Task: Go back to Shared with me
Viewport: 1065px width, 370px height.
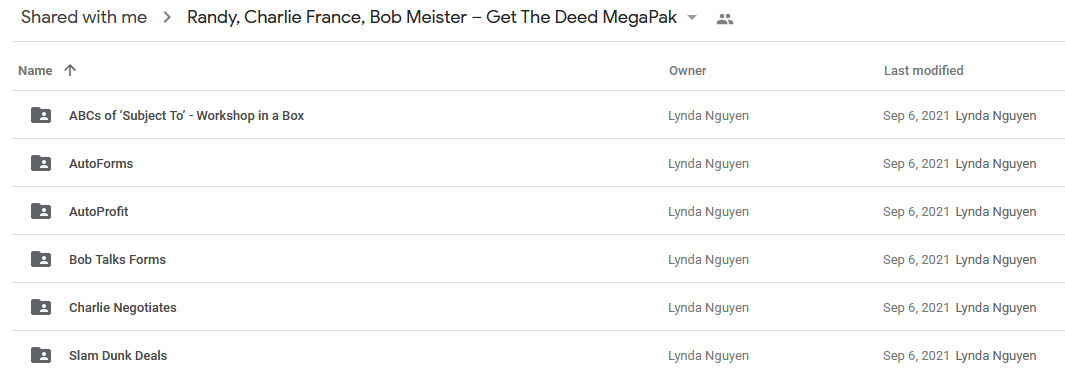Action: 84,18
